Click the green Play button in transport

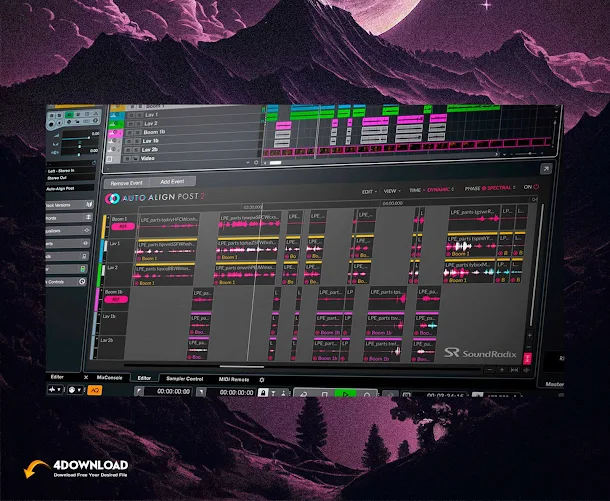pos(345,394)
